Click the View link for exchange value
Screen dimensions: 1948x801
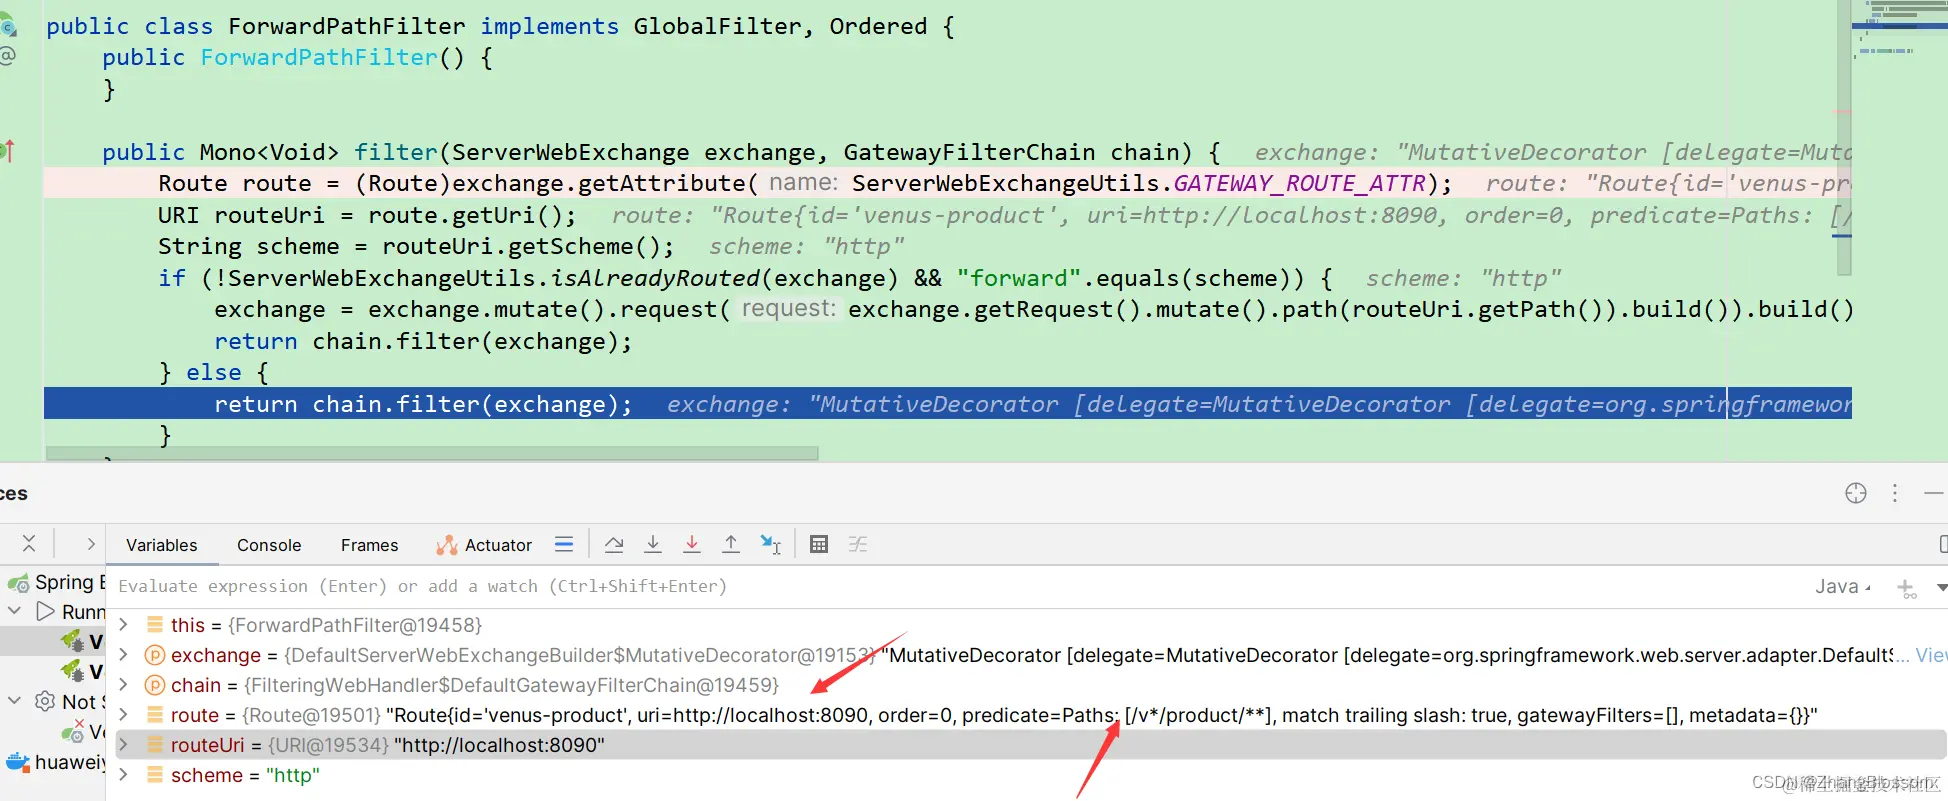pyautogui.click(x=1931, y=655)
